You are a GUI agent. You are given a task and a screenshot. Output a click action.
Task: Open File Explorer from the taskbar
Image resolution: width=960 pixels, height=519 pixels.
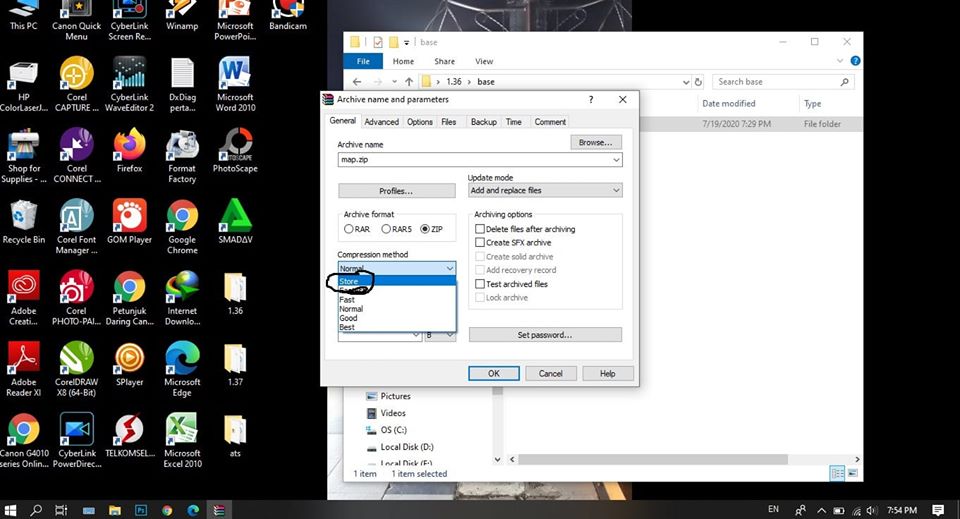114,510
